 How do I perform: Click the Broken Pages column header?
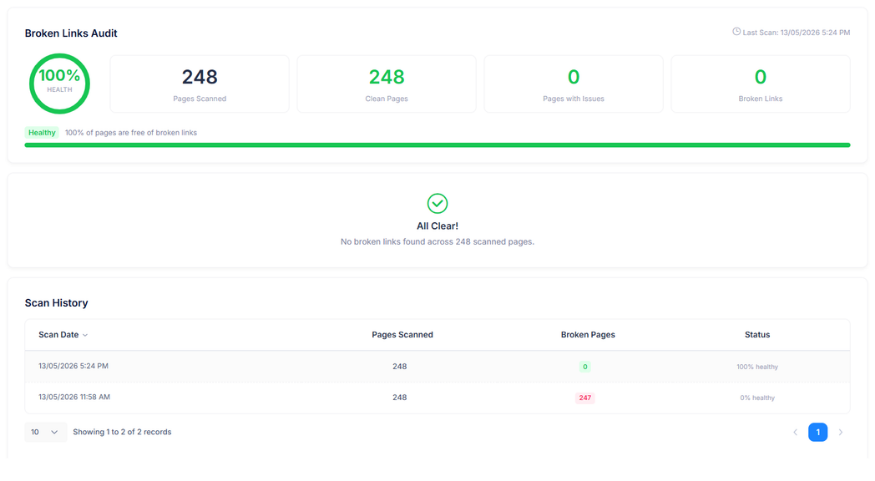coord(588,335)
